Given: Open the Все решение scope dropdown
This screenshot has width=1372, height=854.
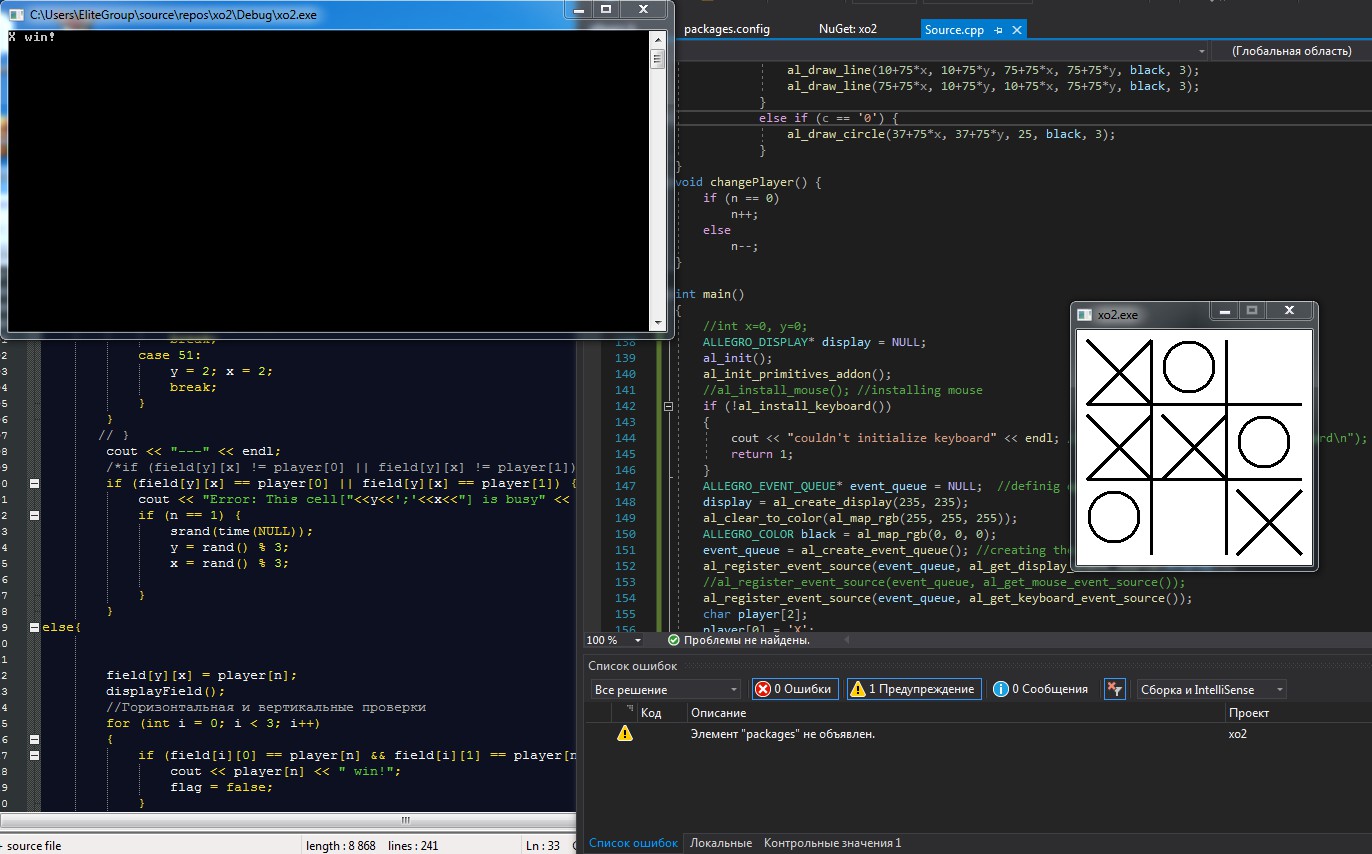Looking at the screenshot, I should point(665,689).
